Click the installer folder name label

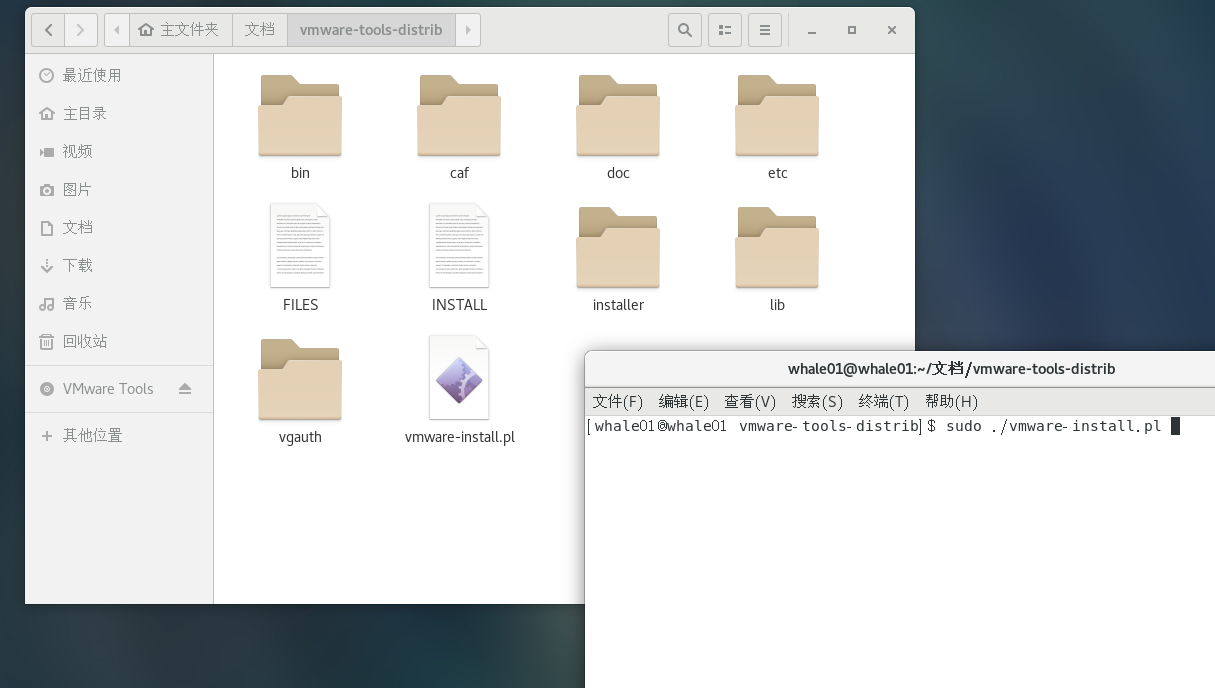618,305
